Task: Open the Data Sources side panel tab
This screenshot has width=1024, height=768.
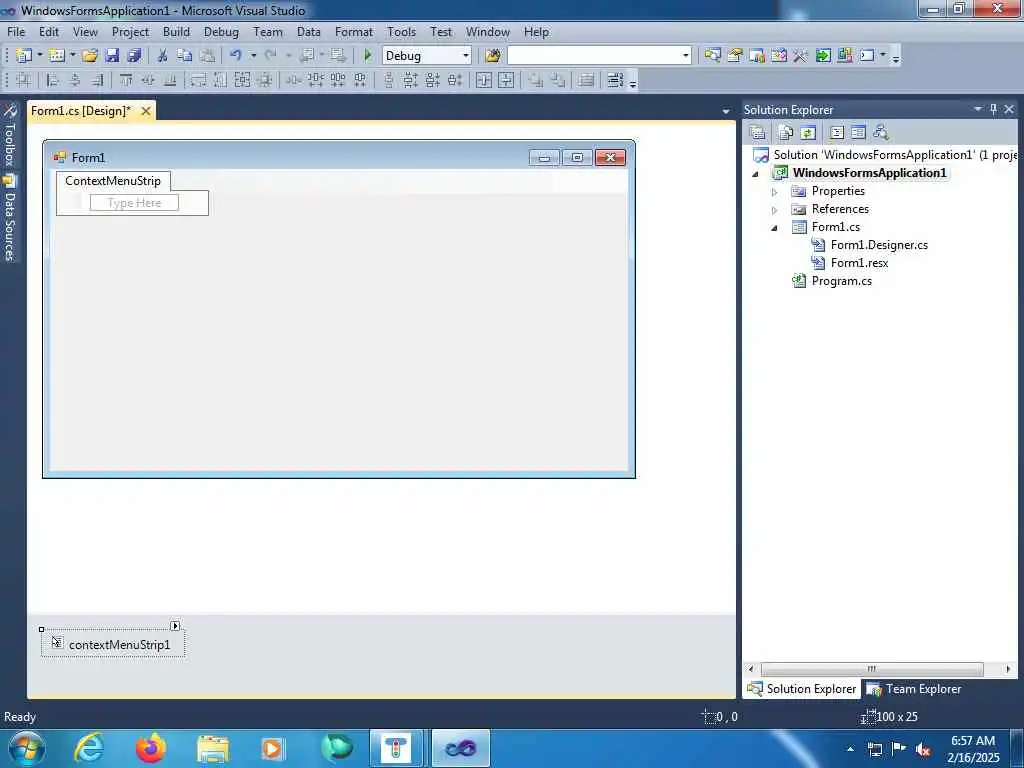Action: click(x=9, y=218)
